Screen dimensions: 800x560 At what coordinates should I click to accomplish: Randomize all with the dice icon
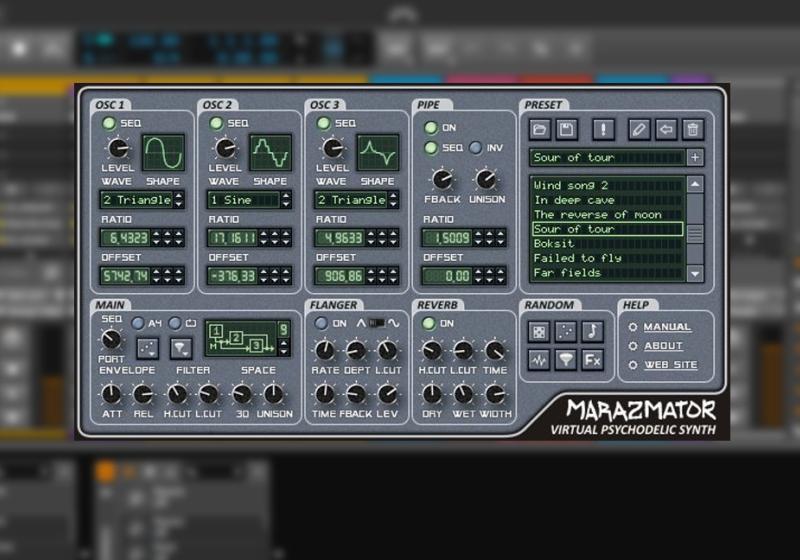pyautogui.click(x=539, y=331)
